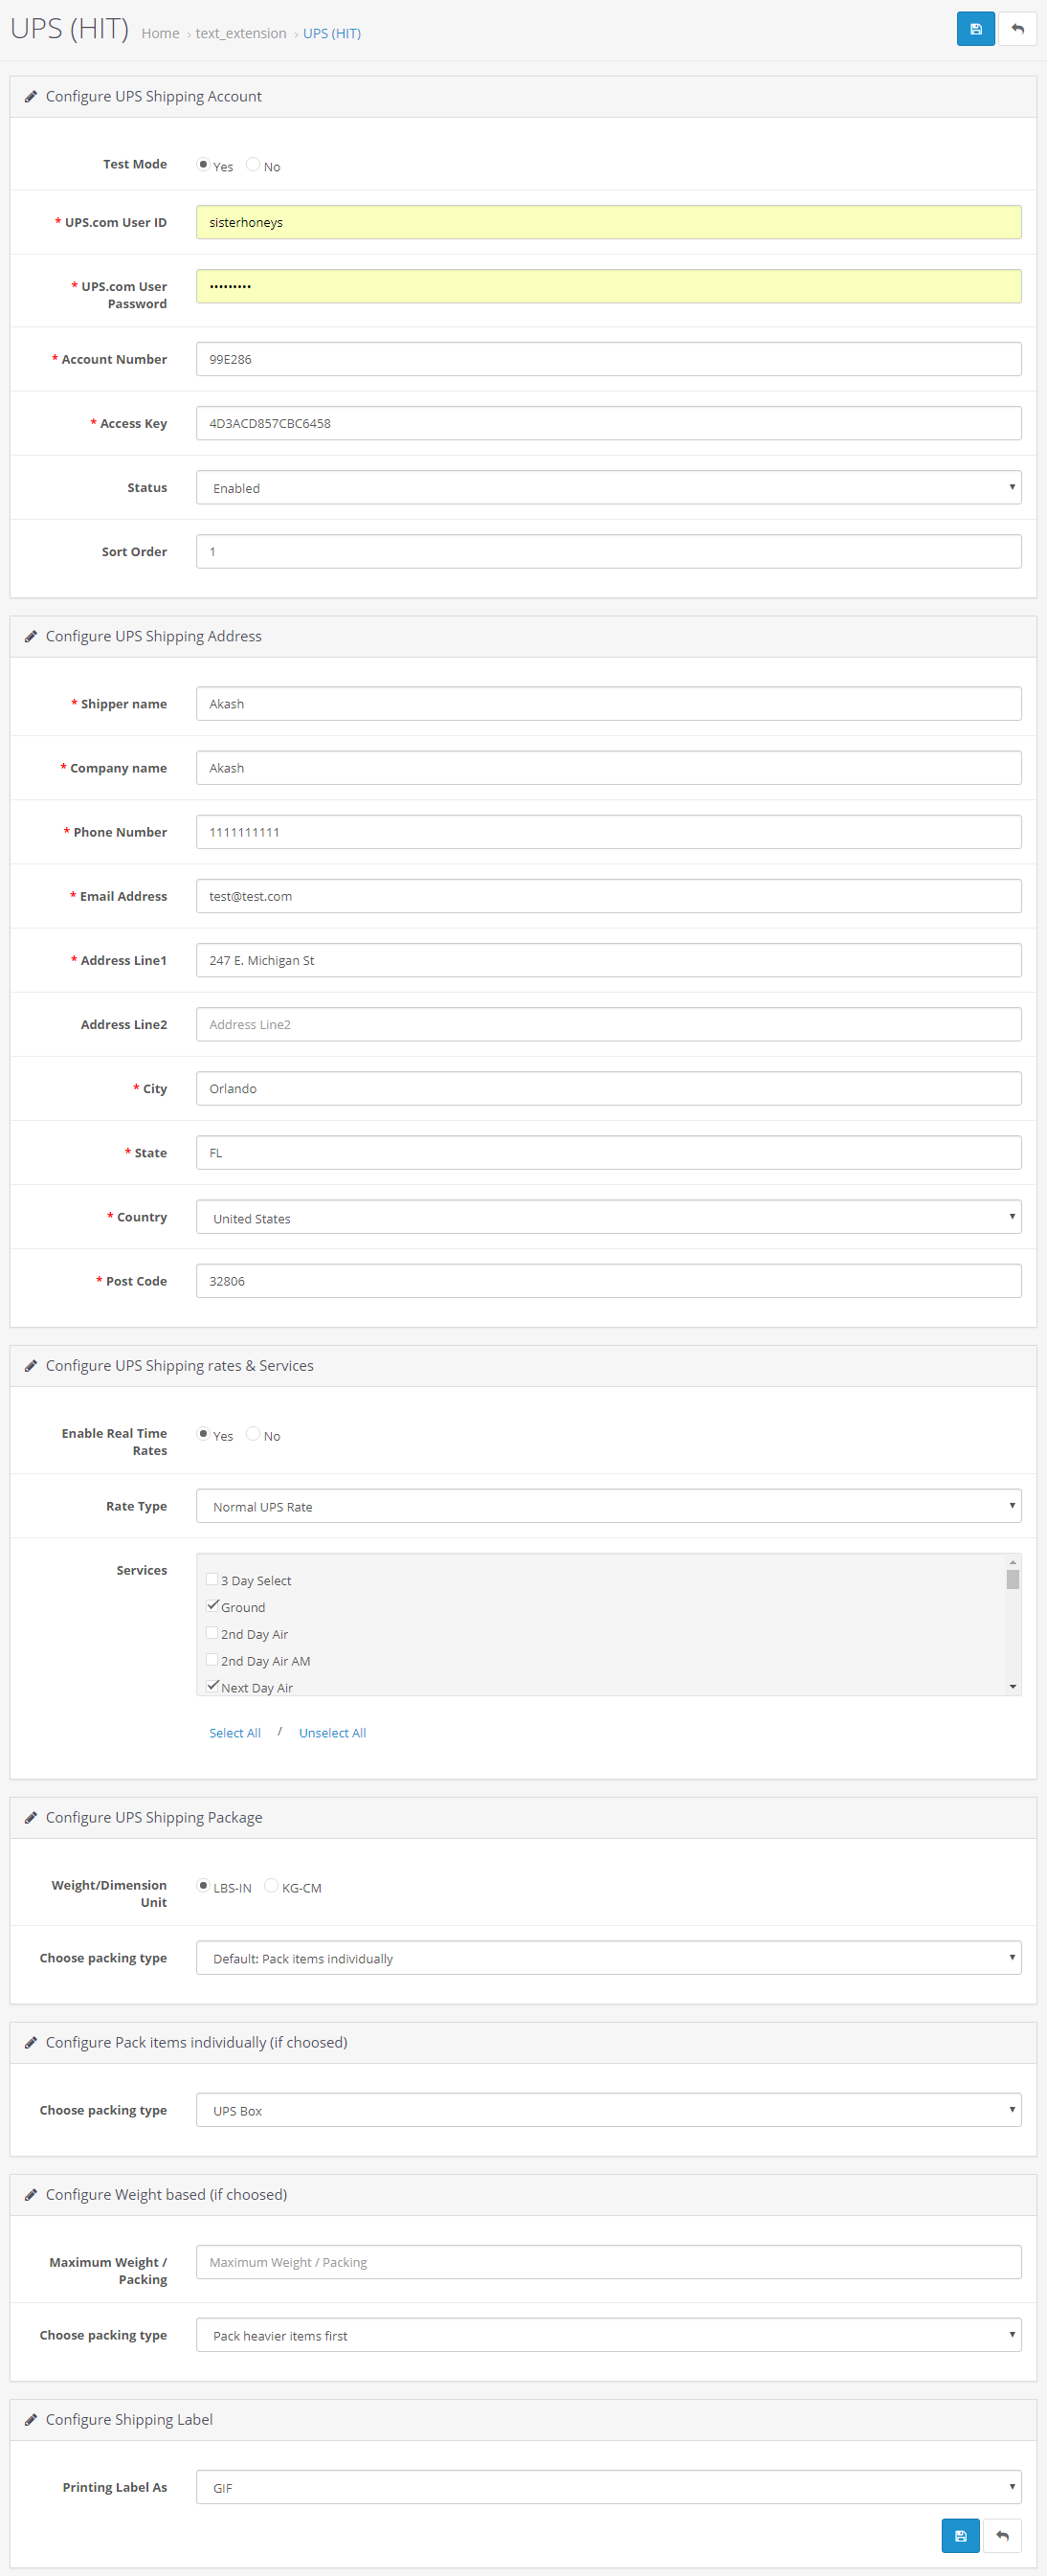Click pencil icon beside Configure UPS Shipping Package

click(x=31, y=1818)
